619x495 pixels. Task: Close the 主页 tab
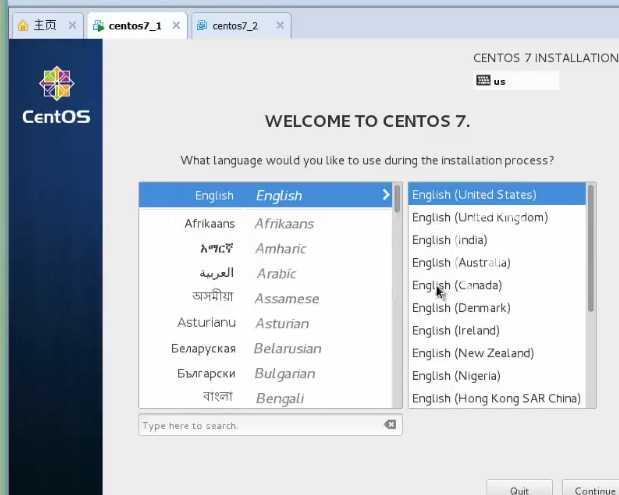(72, 26)
